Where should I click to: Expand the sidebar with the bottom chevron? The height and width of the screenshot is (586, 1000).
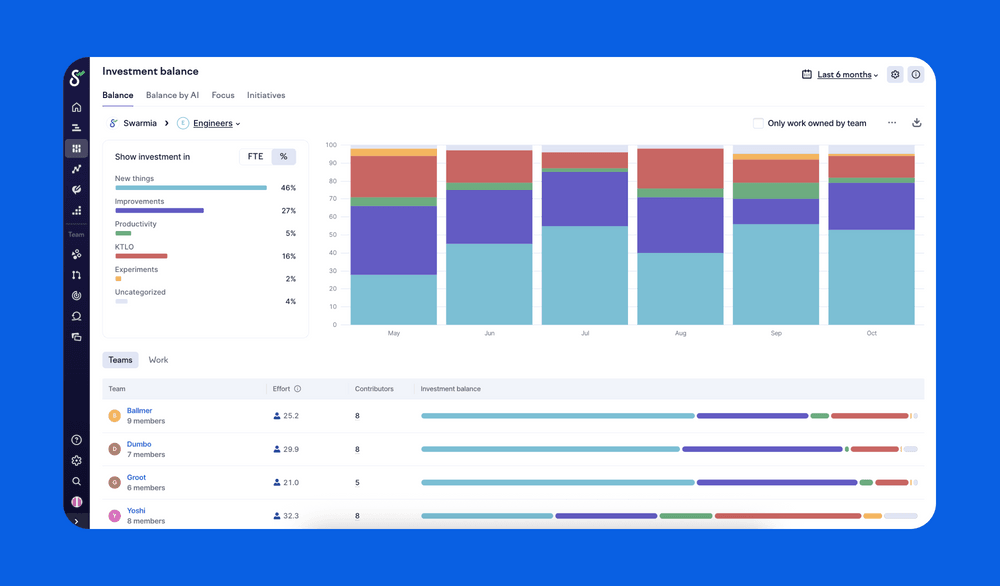[x=76, y=521]
